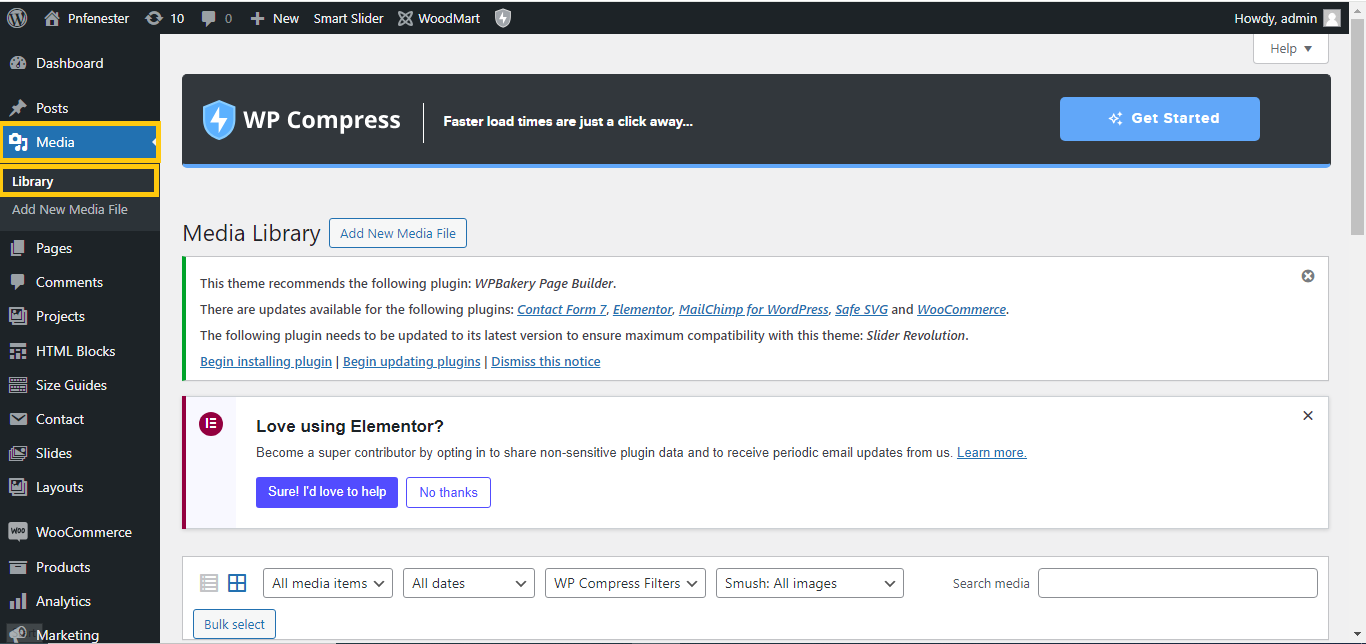The image size is (1366, 644).
Task: Open the All dates dropdown
Action: click(468, 583)
